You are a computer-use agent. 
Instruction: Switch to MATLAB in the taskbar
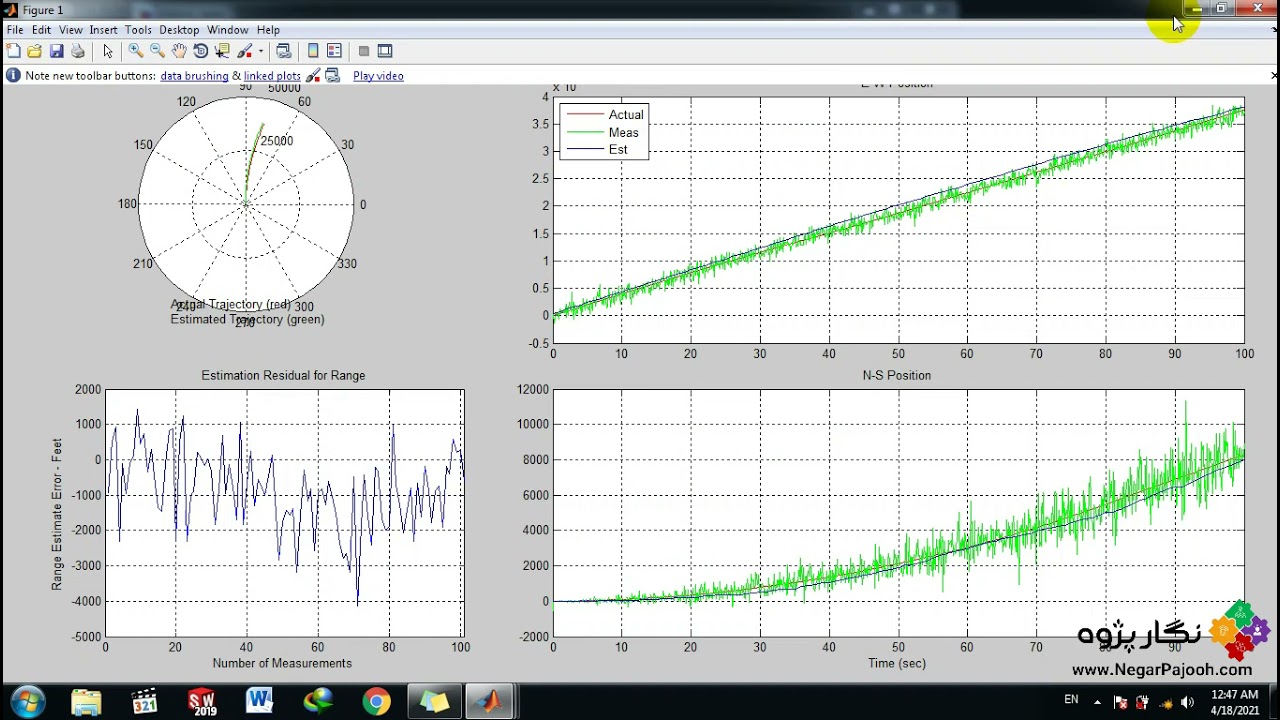pos(489,701)
